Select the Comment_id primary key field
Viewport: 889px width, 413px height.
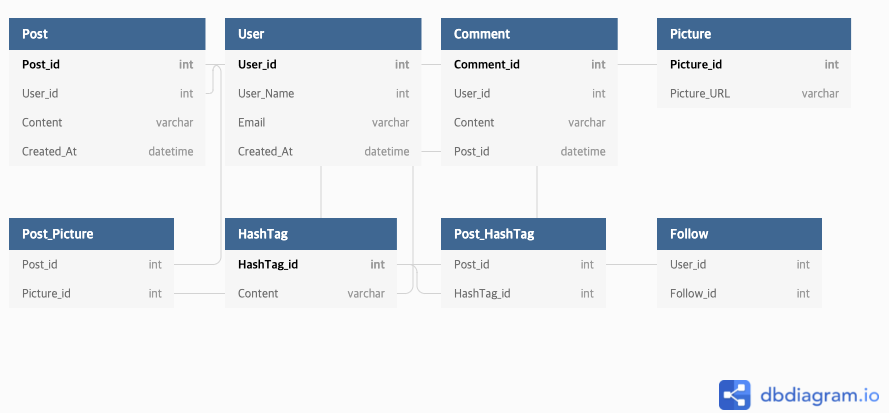[529, 65]
